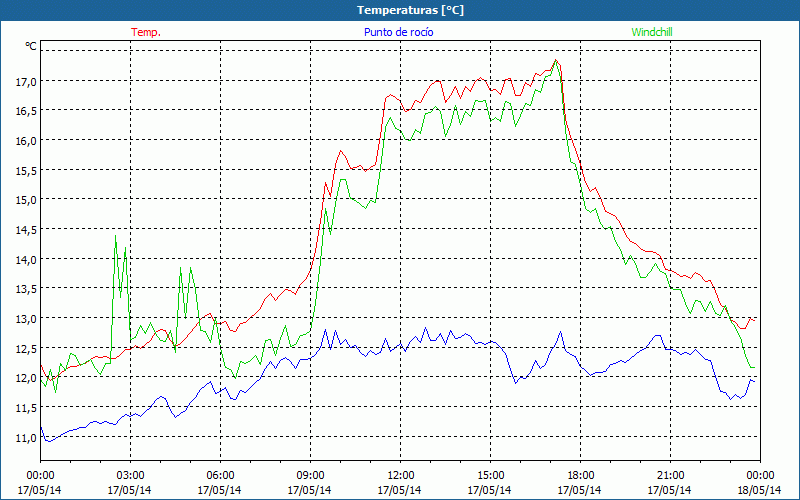This screenshot has height=500, width=800.
Task: Select the red 'Temp.' legend label
Action: (146, 32)
